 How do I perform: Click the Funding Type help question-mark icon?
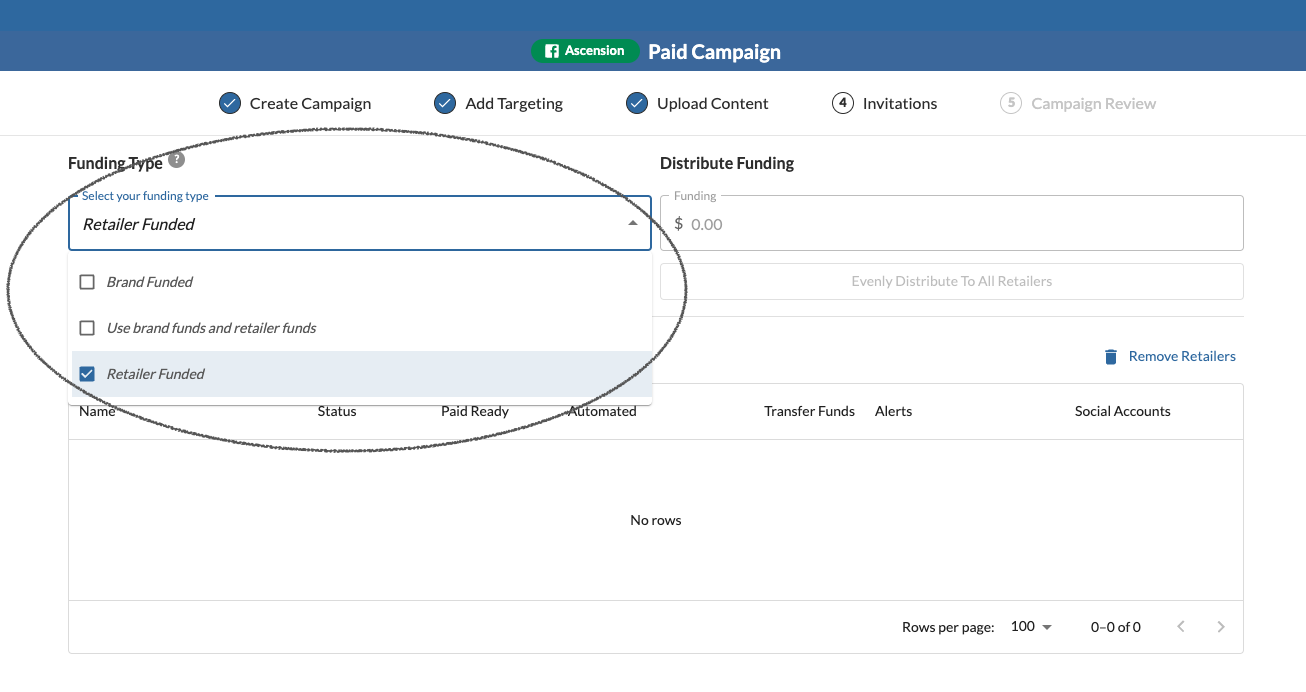coord(176,160)
